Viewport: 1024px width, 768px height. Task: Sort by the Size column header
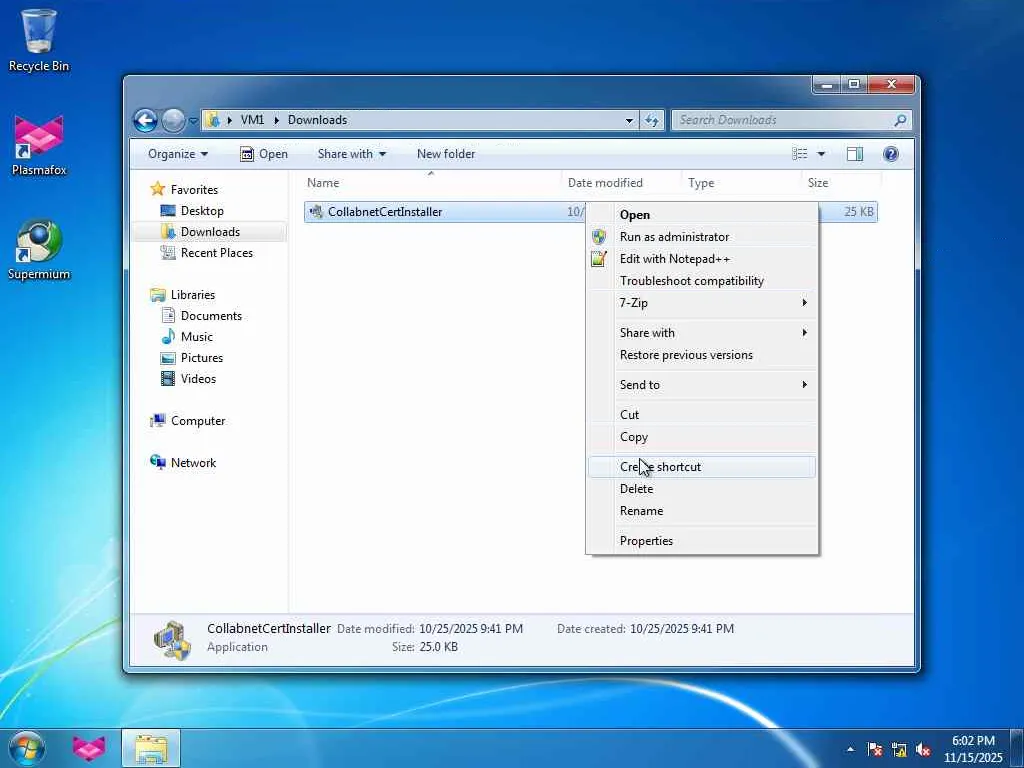[x=840, y=183]
